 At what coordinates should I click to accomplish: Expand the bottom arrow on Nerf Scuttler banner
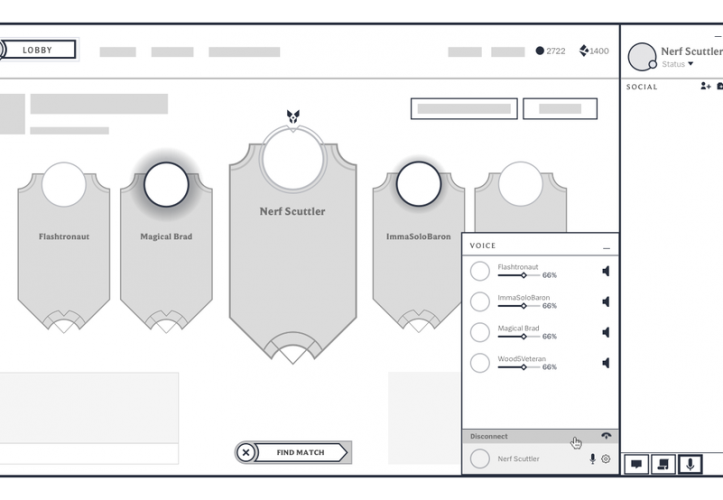pos(291,352)
